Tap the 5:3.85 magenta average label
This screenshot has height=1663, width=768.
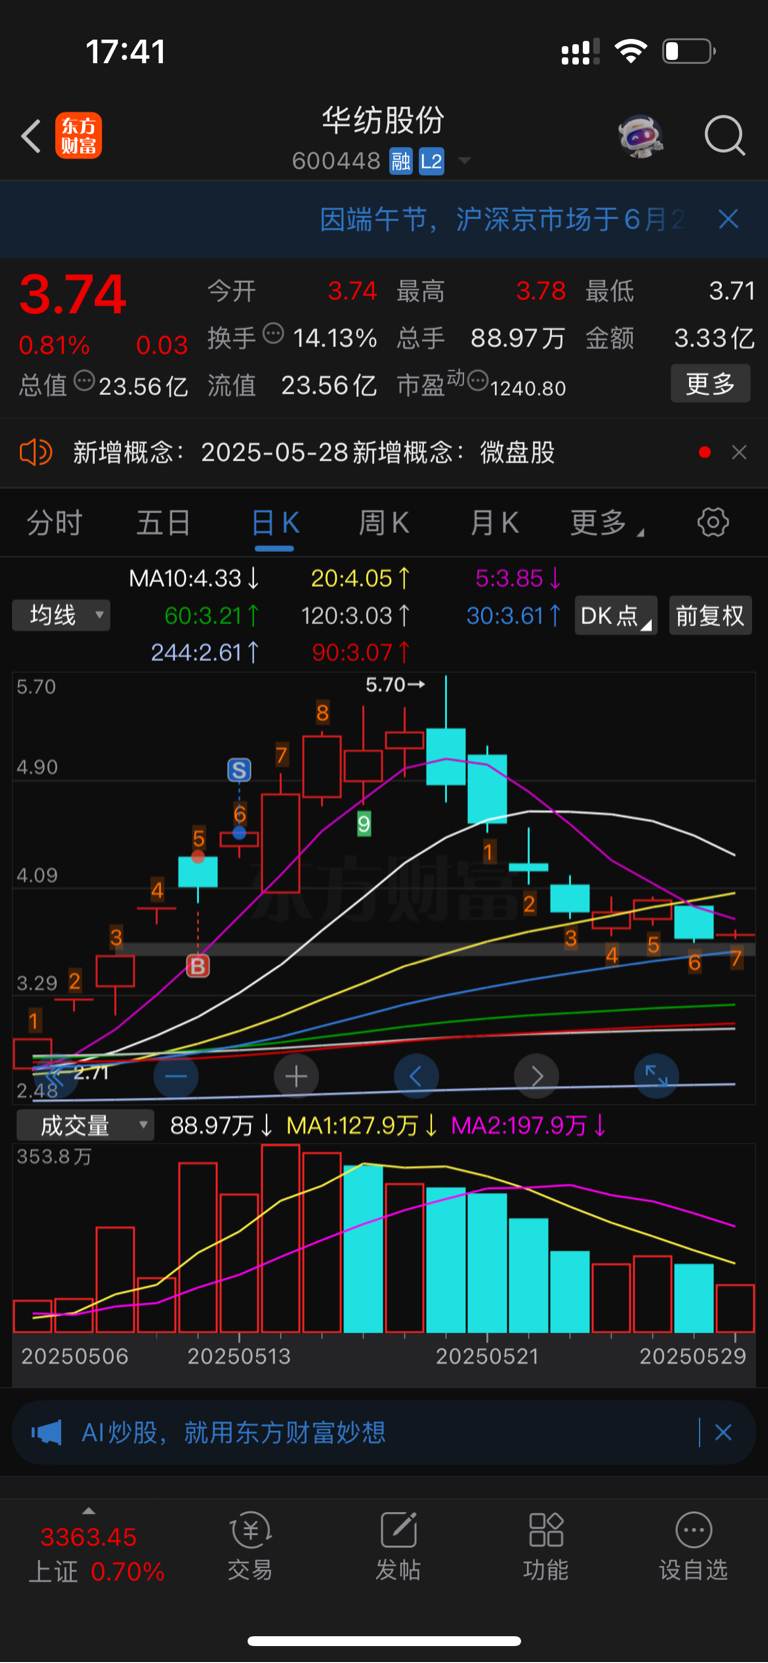tap(518, 578)
